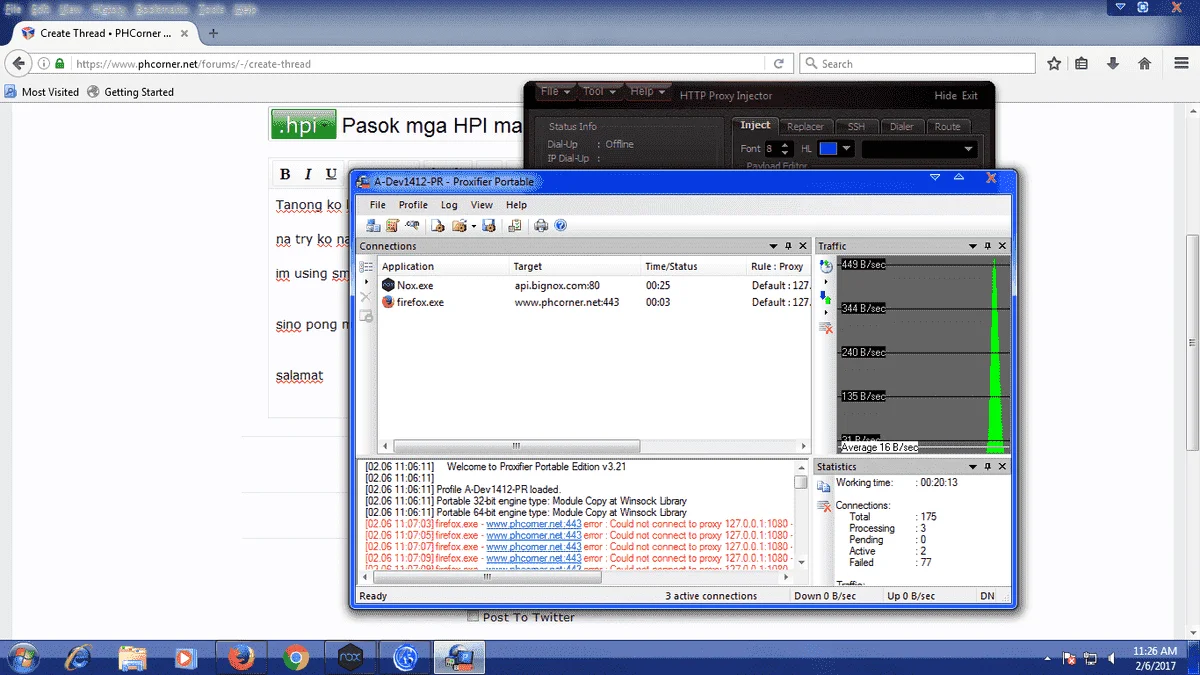Open File dropdown in HTTP Proxy Injector
The width and height of the screenshot is (1200, 675).
click(555, 92)
